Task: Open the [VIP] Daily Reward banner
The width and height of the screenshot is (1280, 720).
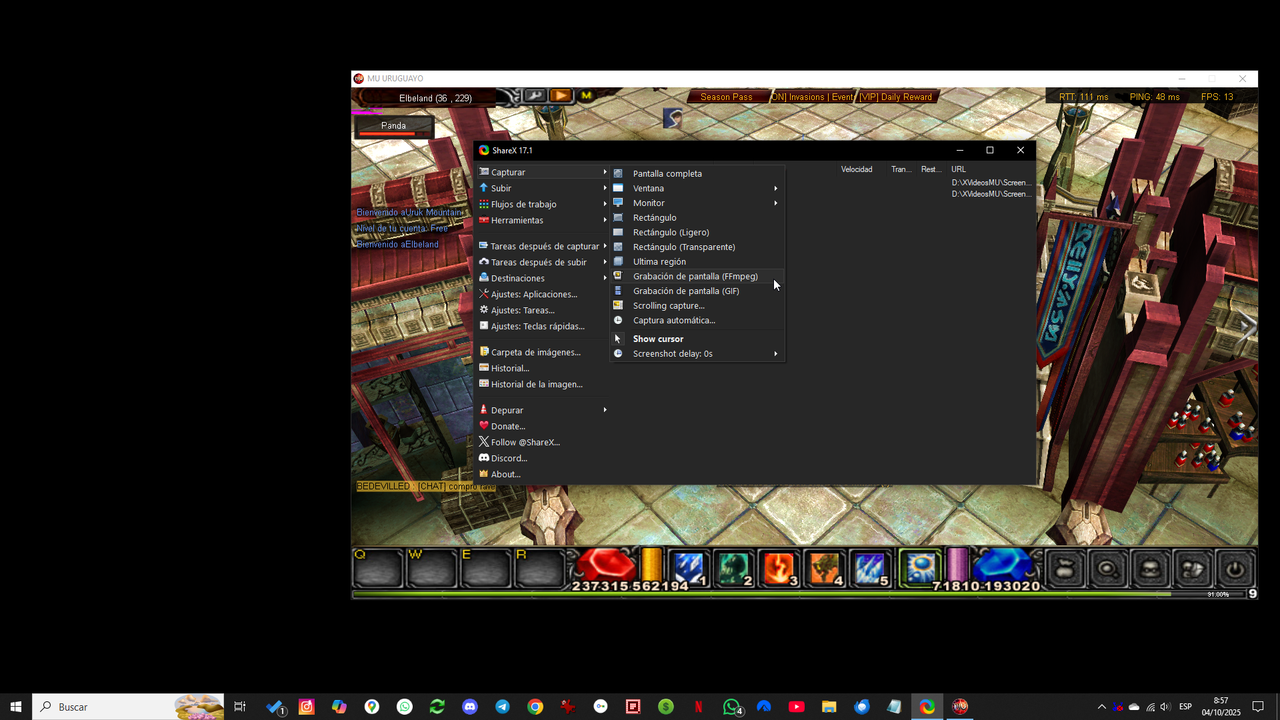Action: coord(896,97)
